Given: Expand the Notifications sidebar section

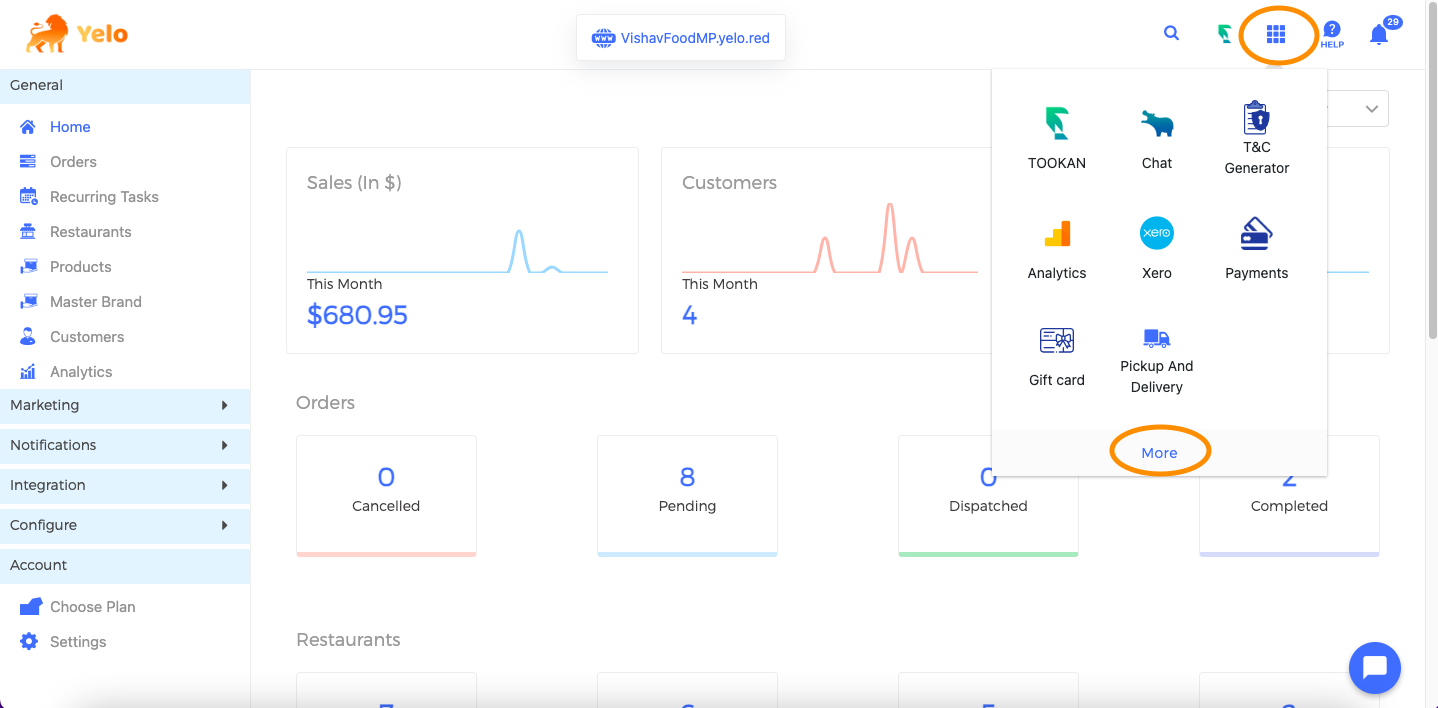Looking at the screenshot, I should [124, 445].
